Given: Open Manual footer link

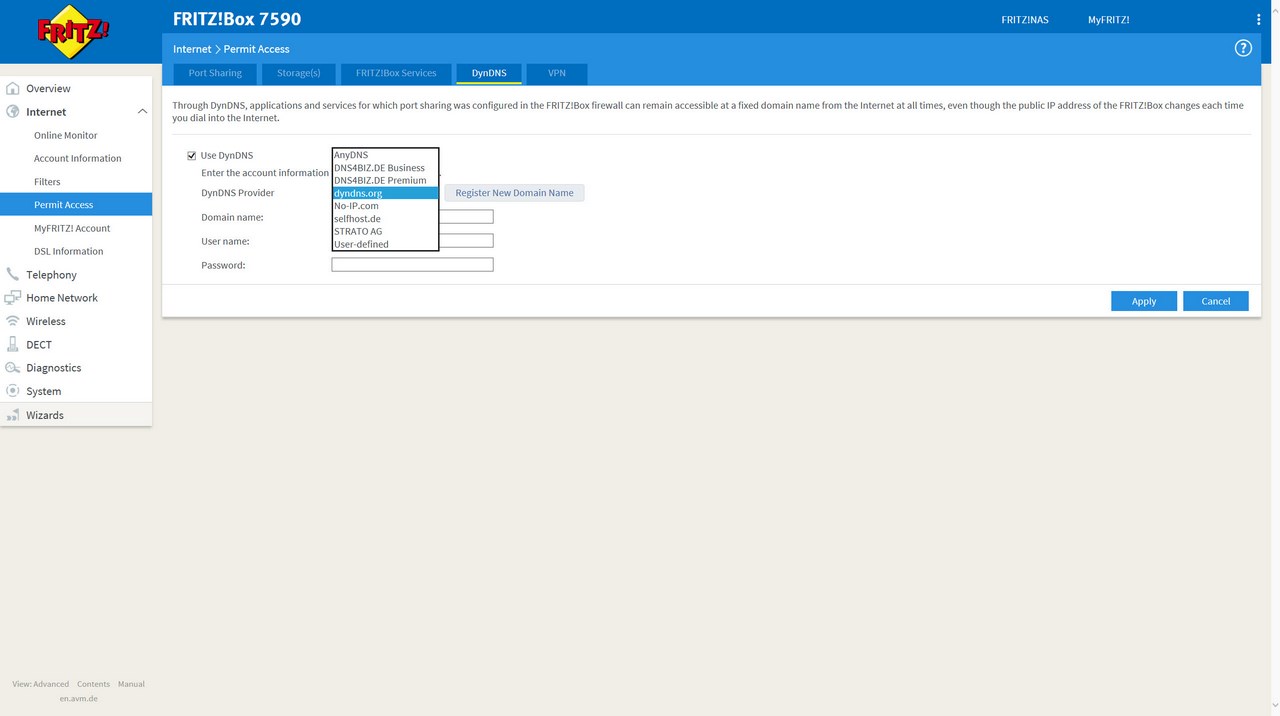Looking at the screenshot, I should click(x=131, y=684).
